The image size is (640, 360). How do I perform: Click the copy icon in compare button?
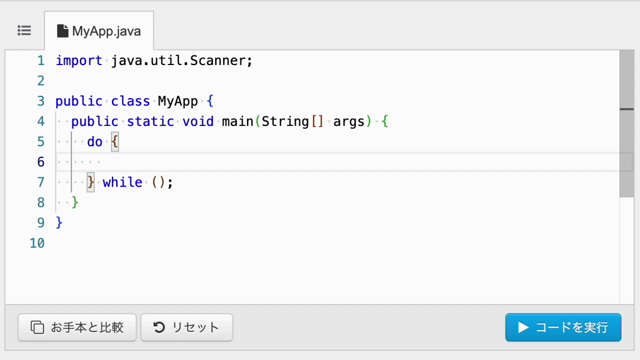[37, 327]
